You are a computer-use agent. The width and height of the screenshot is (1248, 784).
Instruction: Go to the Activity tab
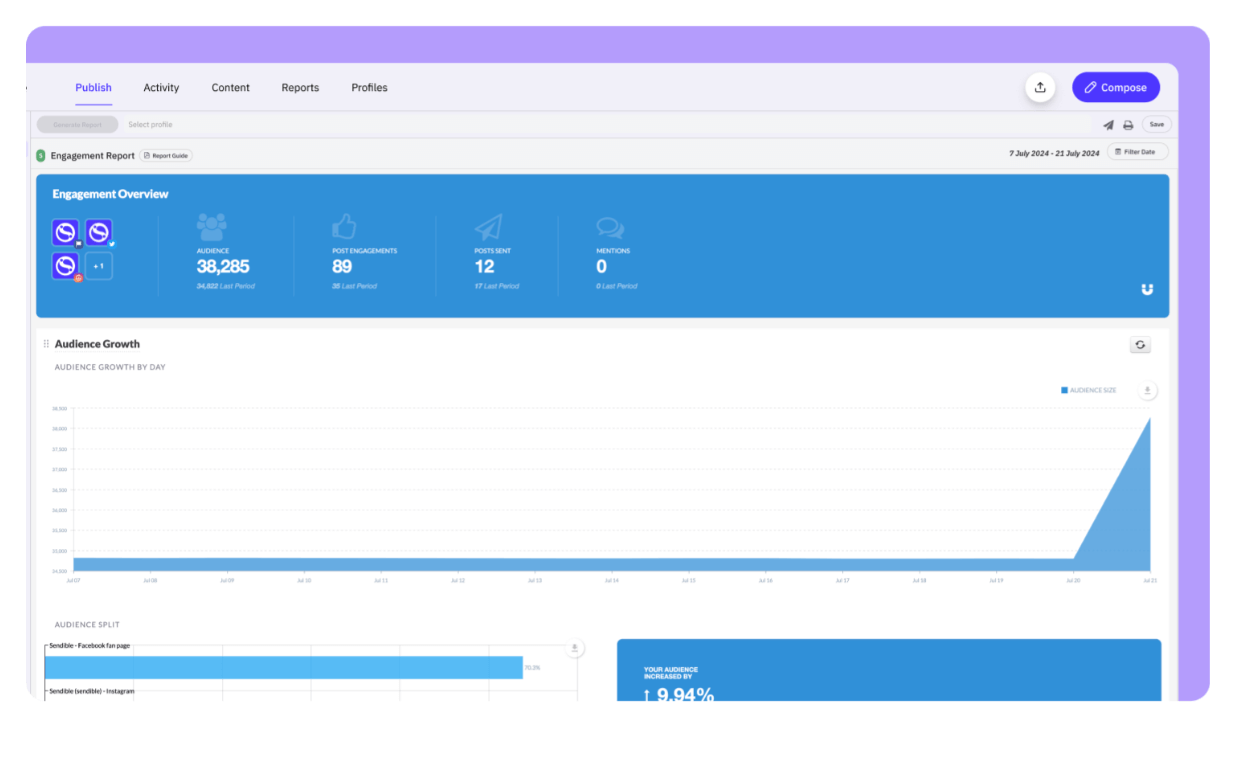point(161,87)
